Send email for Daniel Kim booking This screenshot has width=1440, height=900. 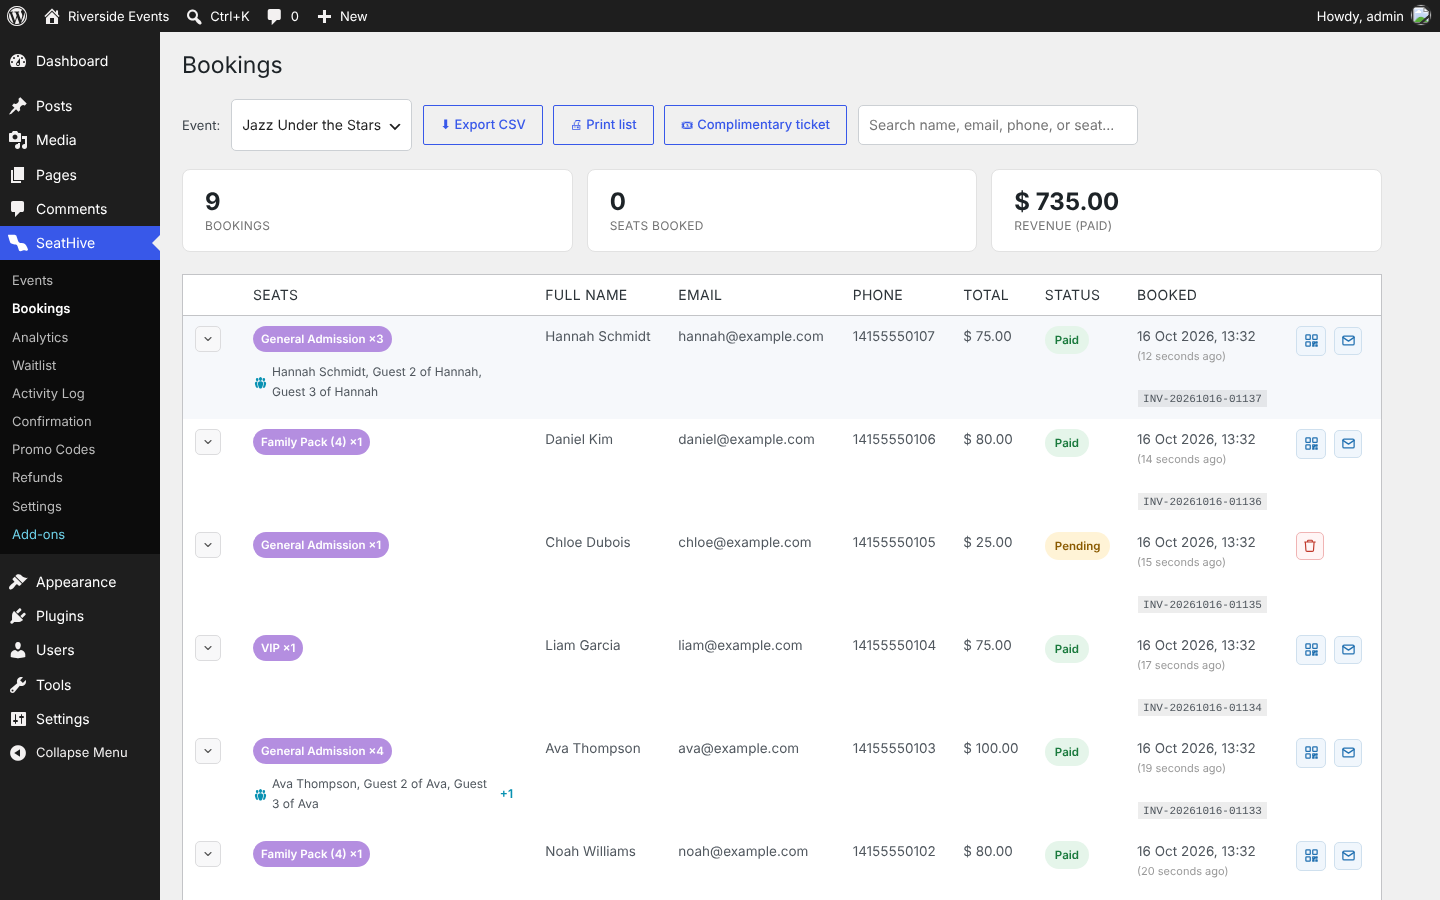[1348, 444]
